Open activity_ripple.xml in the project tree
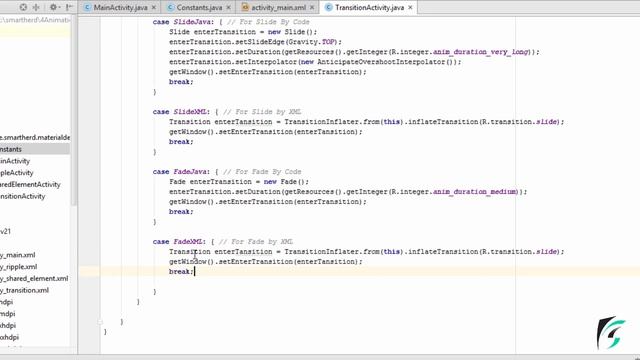640x360 pixels. (18, 267)
